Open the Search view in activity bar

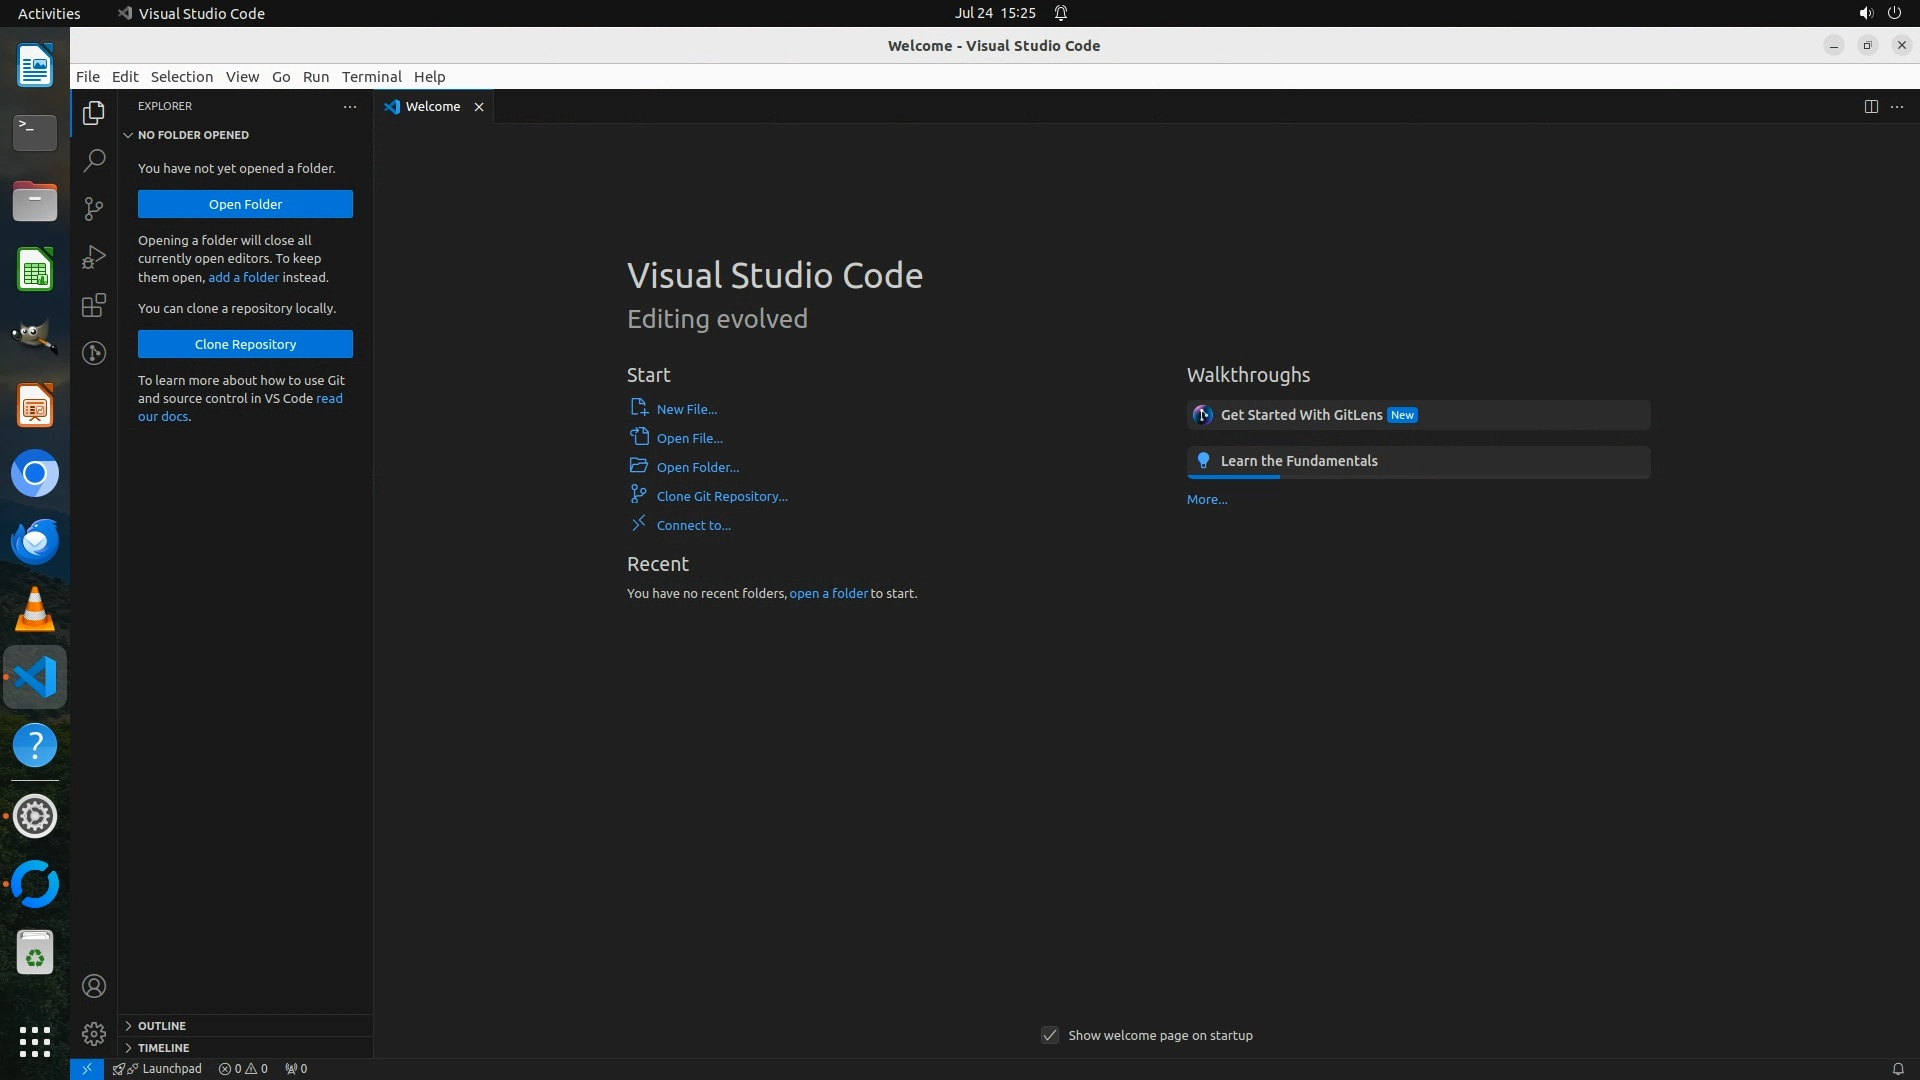click(94, 160)
